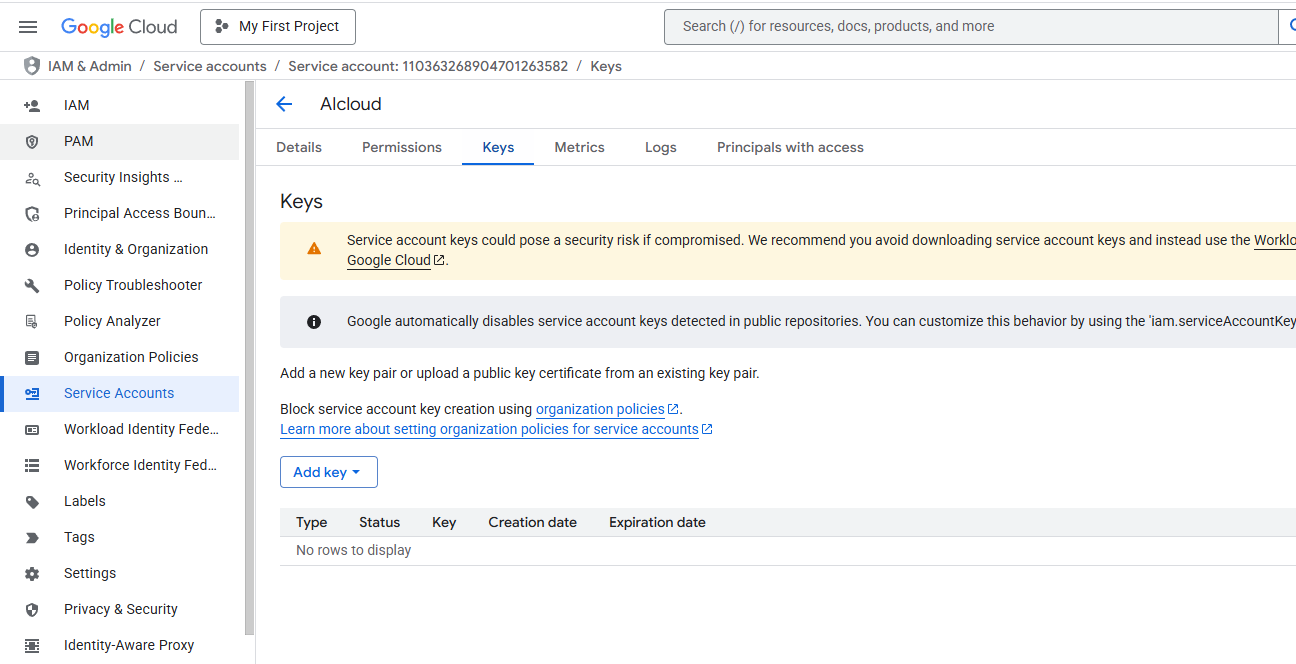The image size is (1296, 664).
Task: Click the Settings gear icon in sidebar
Action: (32, 573)
